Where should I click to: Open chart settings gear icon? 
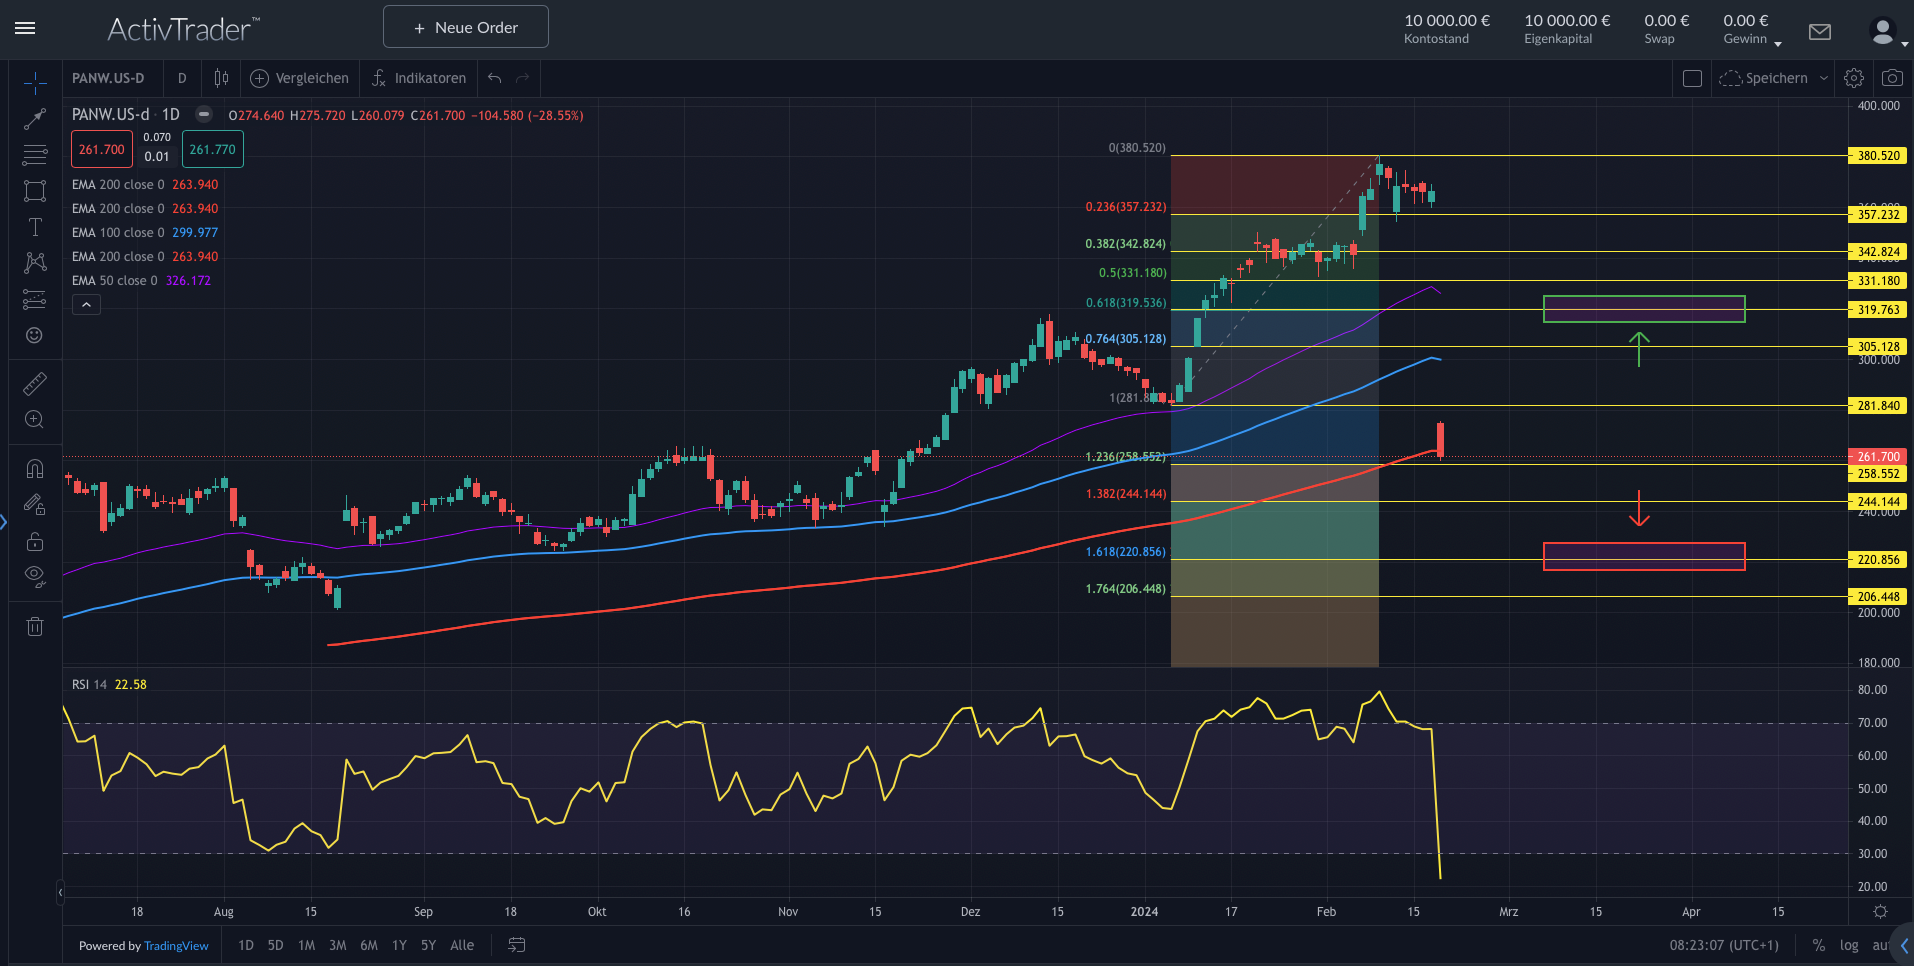point(1854,78)
